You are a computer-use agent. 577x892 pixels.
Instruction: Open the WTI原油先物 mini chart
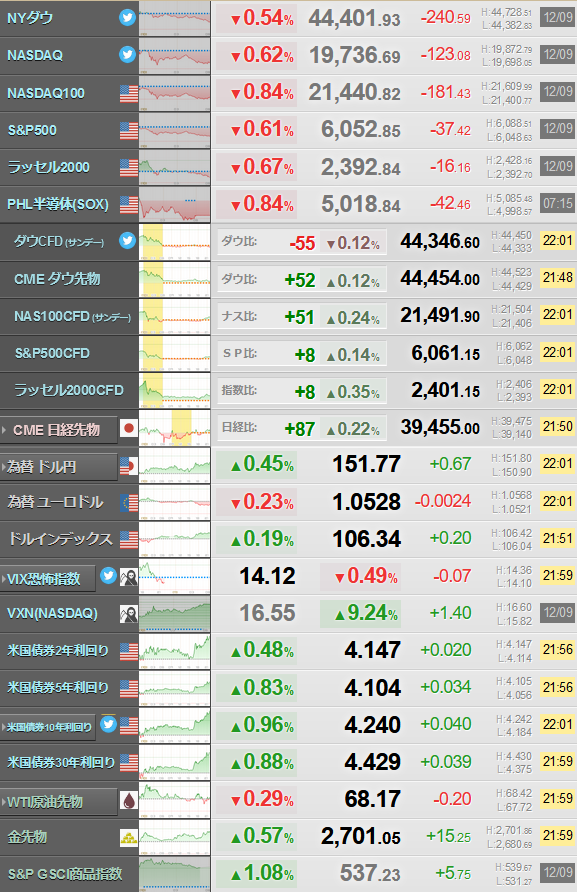pyautogui.click(x=174, y=800)
